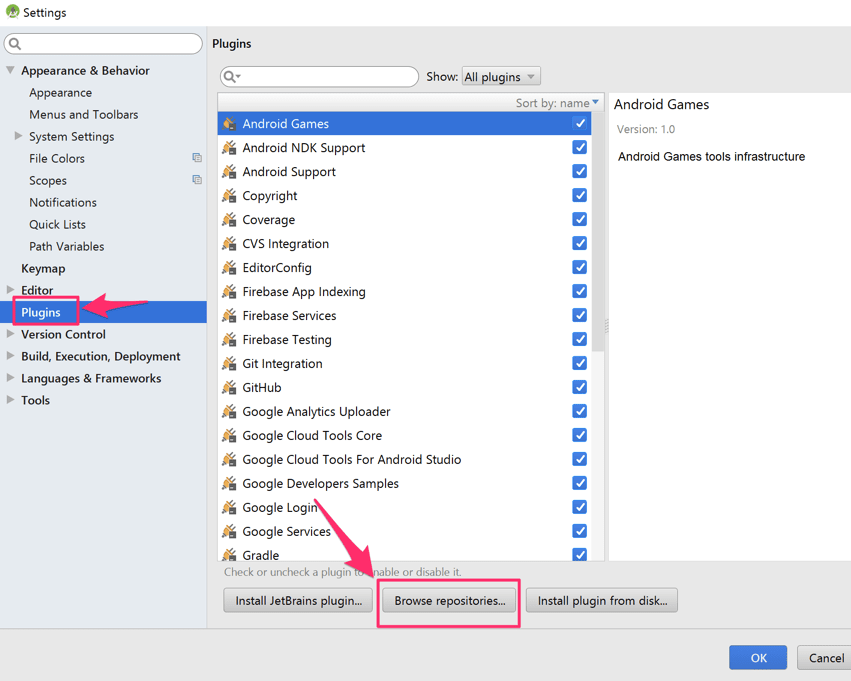
Task: Open the Menus and Toolbars settings
Action: point(84,114)
